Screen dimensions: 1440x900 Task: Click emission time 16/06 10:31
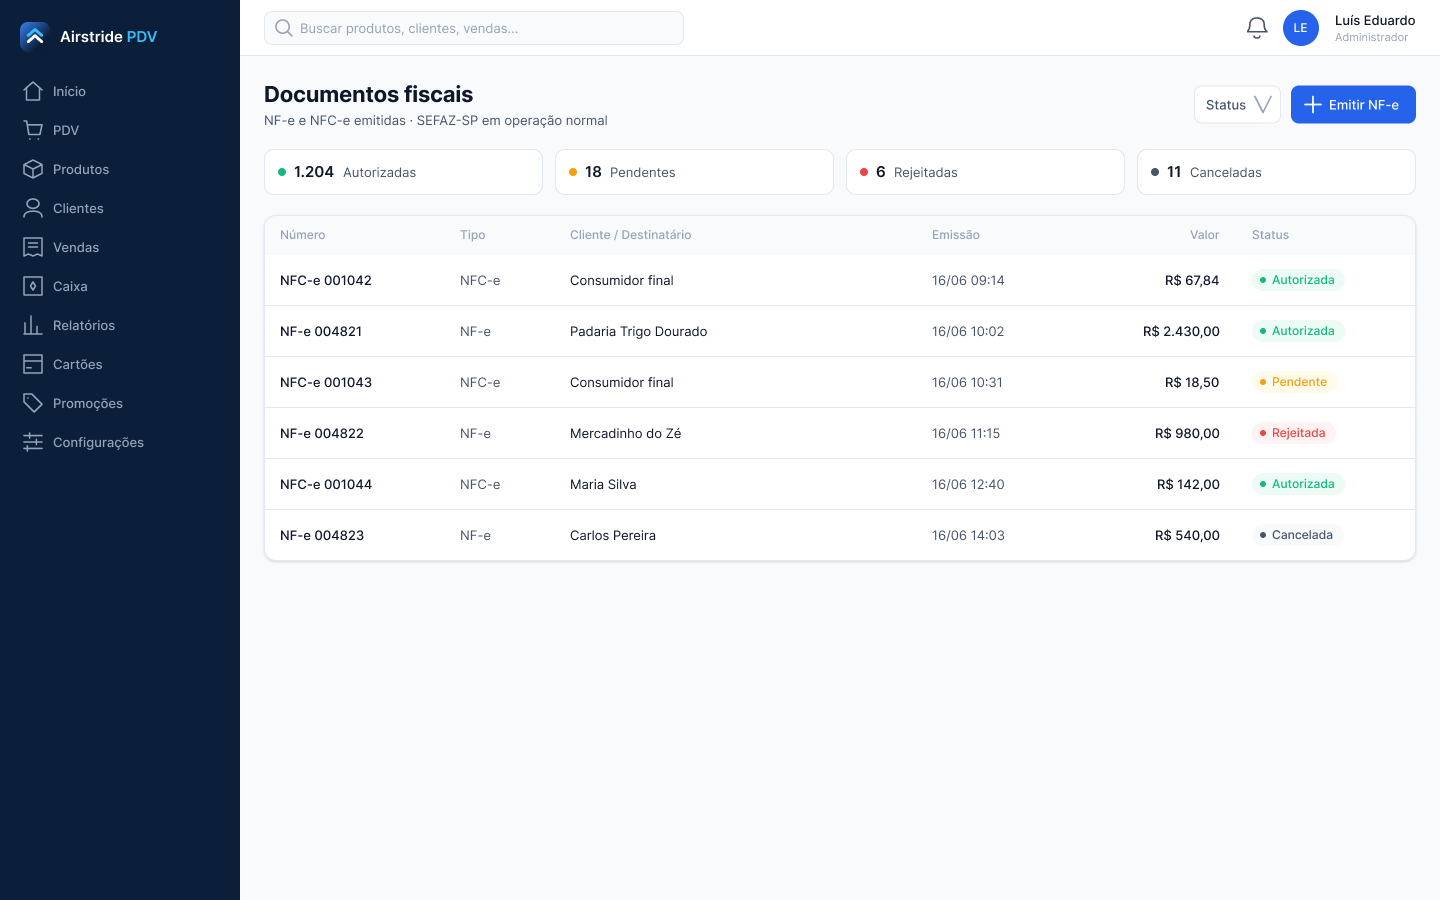tap(967, 382)
